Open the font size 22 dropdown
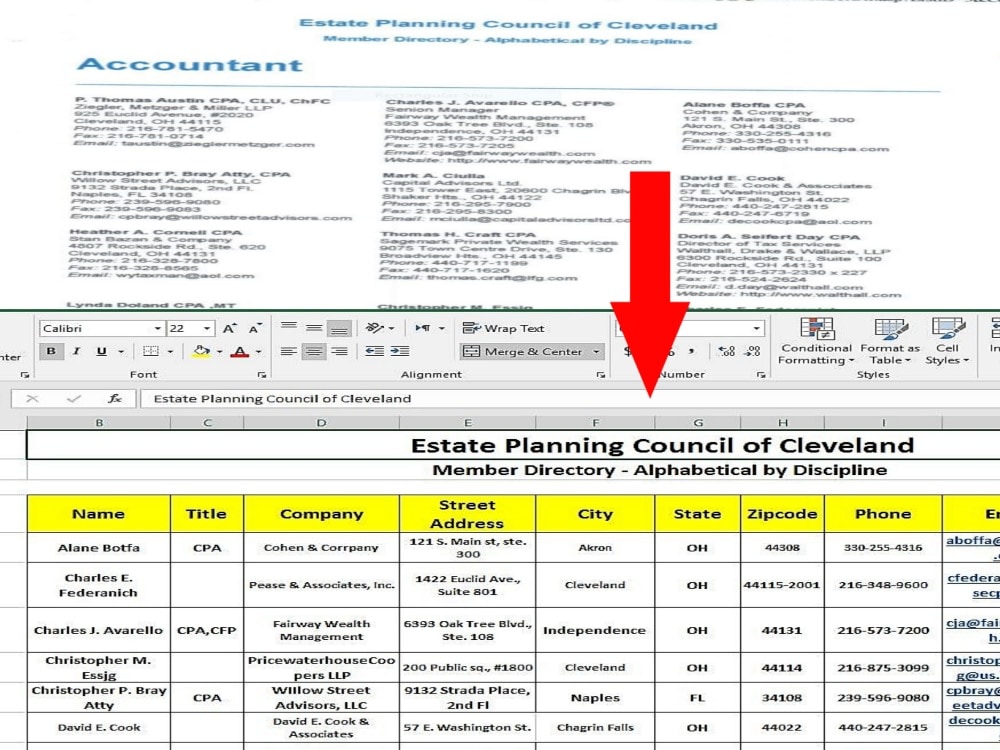Image resolution: width=1000 pixels, height=750 pixels. coord(207,328)
